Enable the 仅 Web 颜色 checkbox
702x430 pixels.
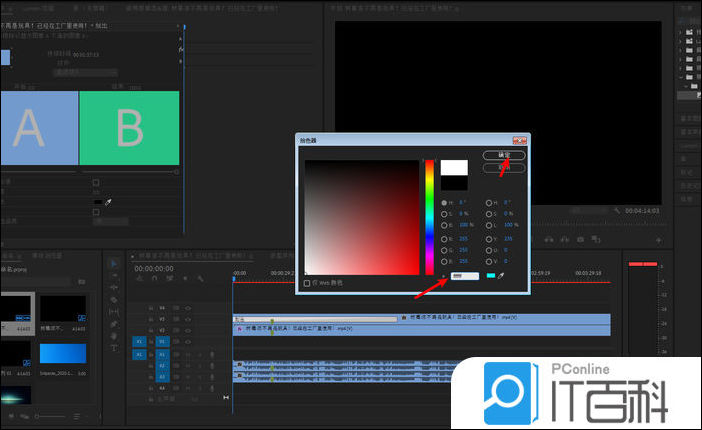click(x=307, y=283)
